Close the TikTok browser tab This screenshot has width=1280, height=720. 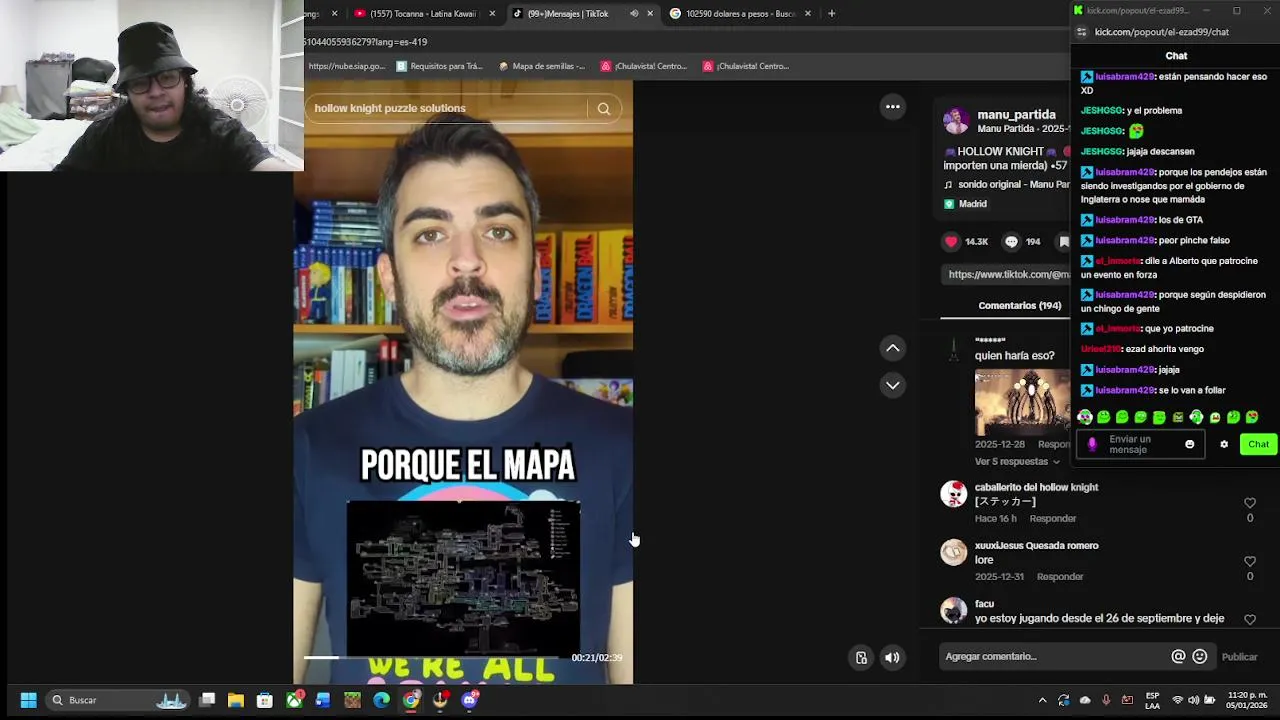650,14
